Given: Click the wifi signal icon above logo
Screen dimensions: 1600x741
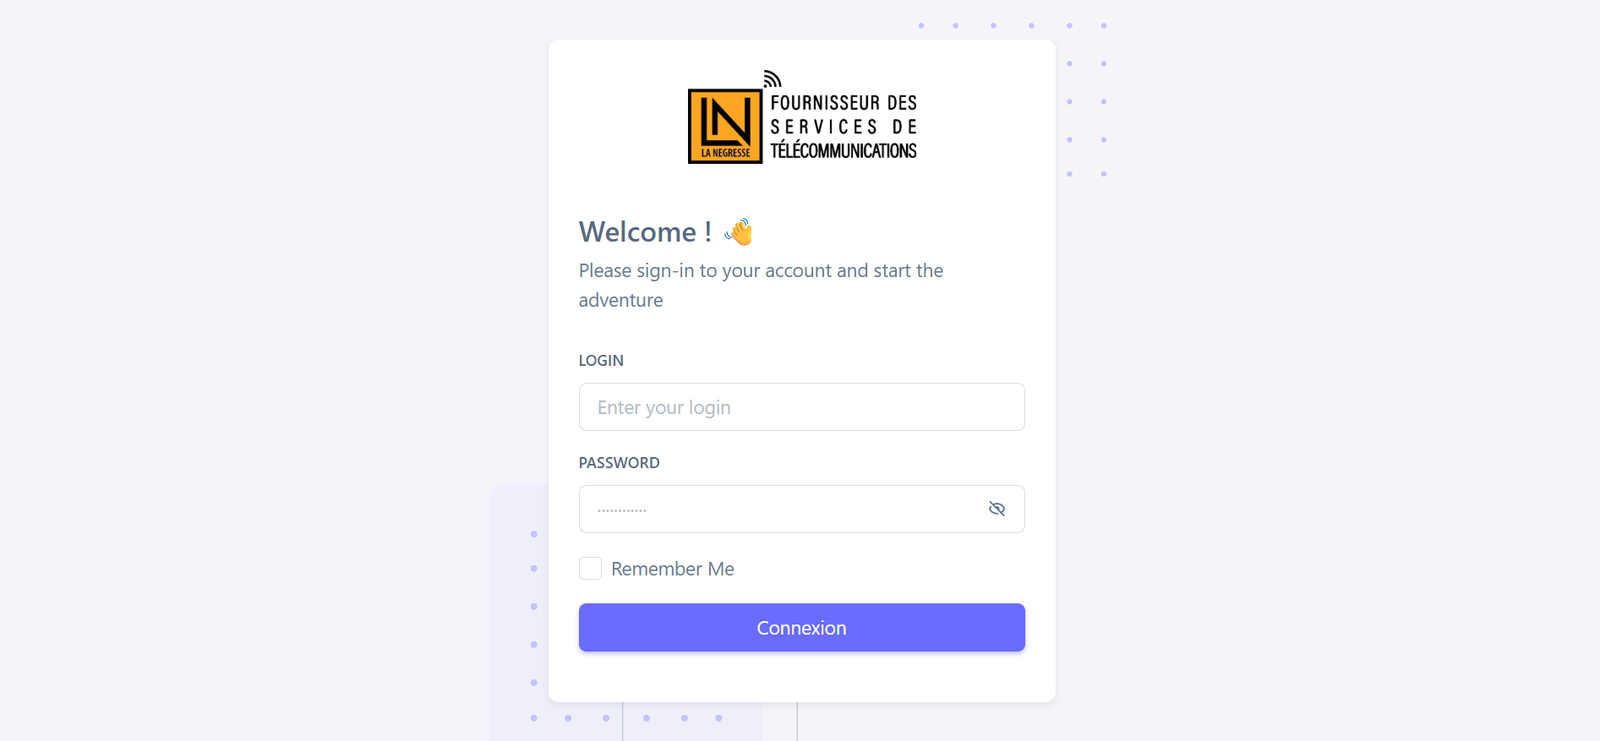Looking at the screenshot, I should [x=772, y=79].
